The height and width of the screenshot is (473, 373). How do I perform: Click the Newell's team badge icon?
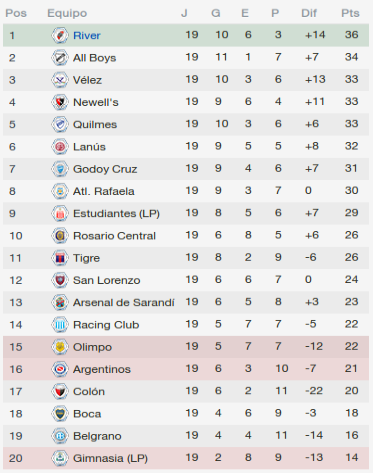[x=60, y=102]
